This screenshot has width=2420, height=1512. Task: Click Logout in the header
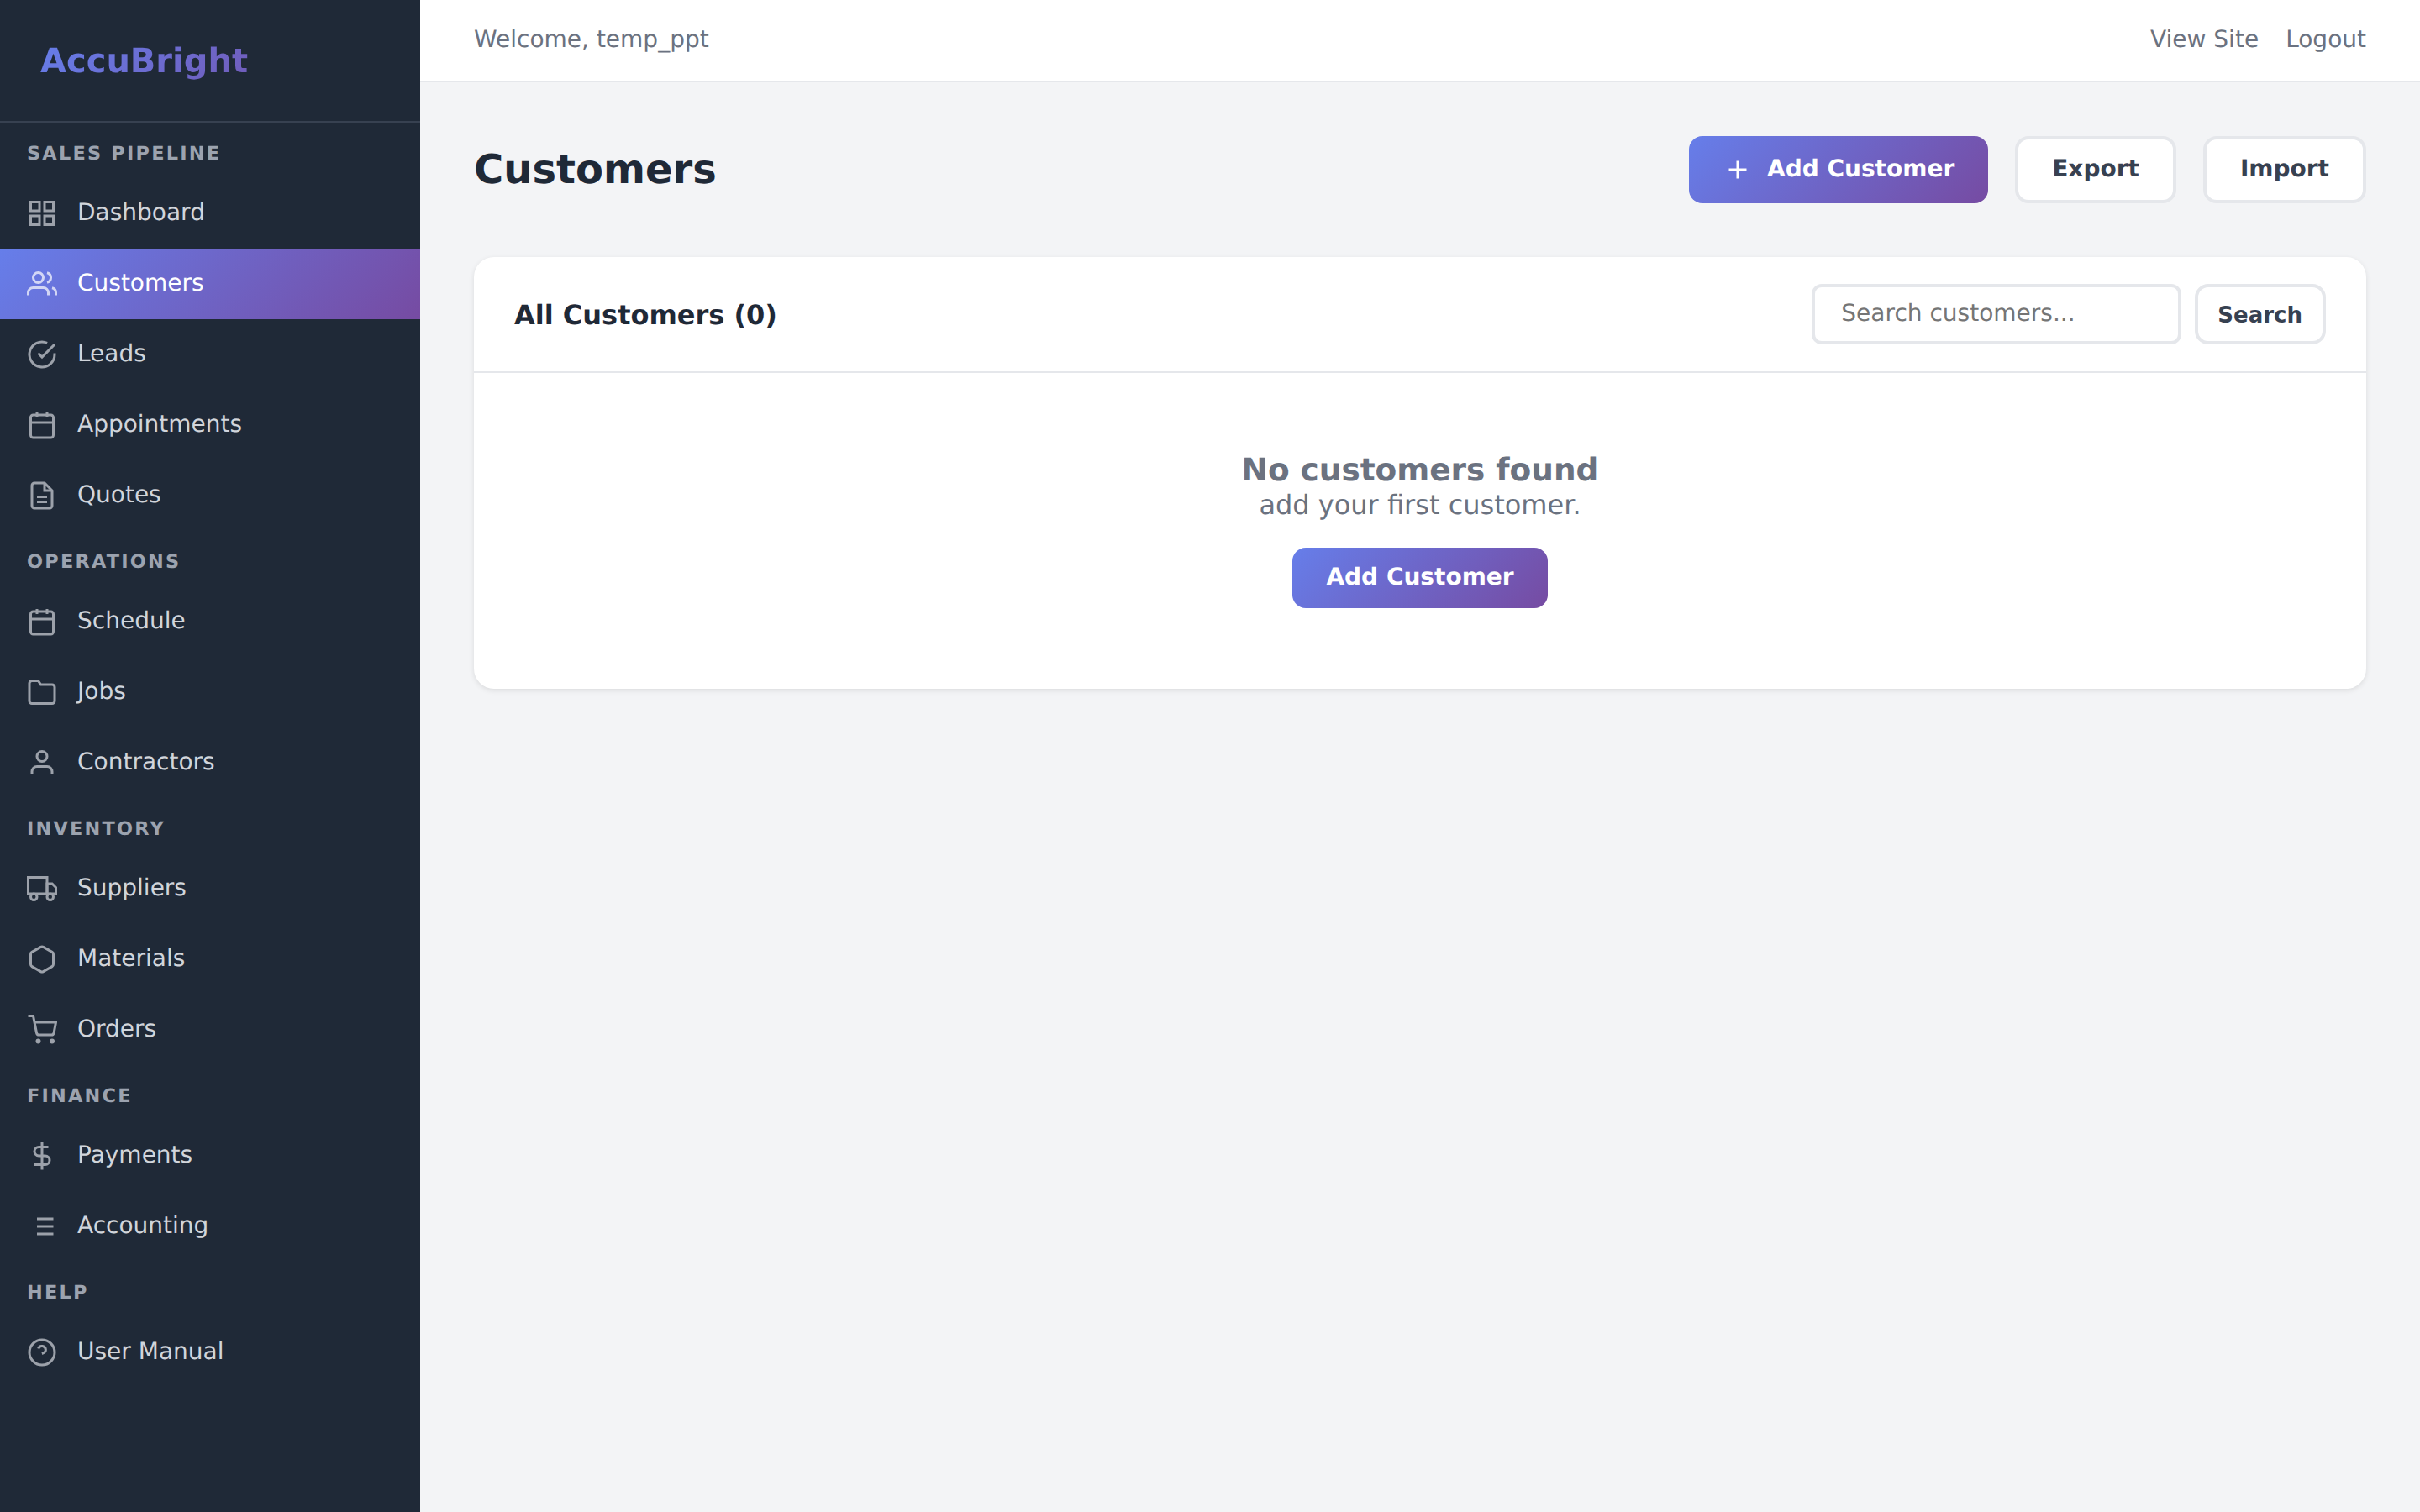point(2327,39)
